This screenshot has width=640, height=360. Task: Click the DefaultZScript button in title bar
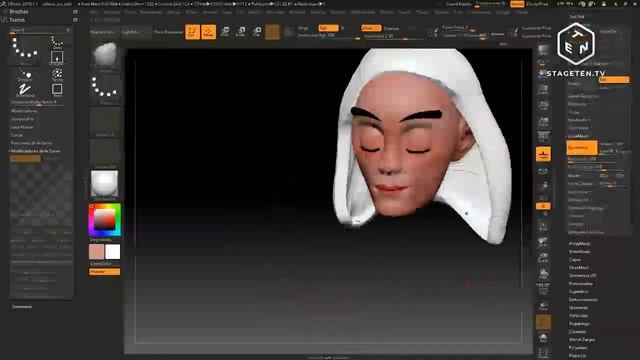pyautogui.click(x=538, y=4)
